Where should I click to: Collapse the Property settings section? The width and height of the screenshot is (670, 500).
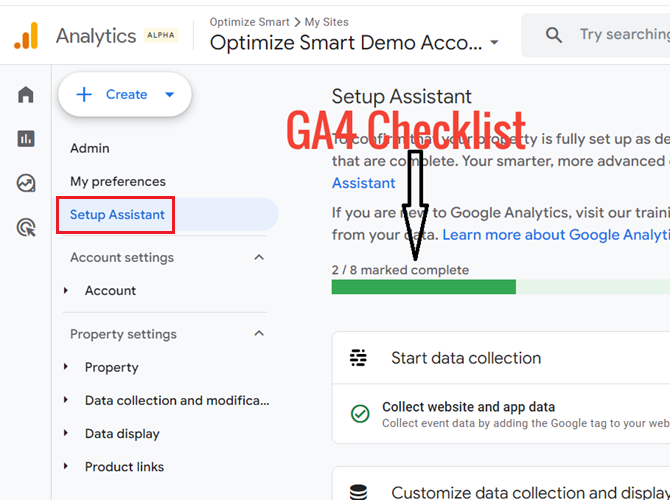coord(259,333)
